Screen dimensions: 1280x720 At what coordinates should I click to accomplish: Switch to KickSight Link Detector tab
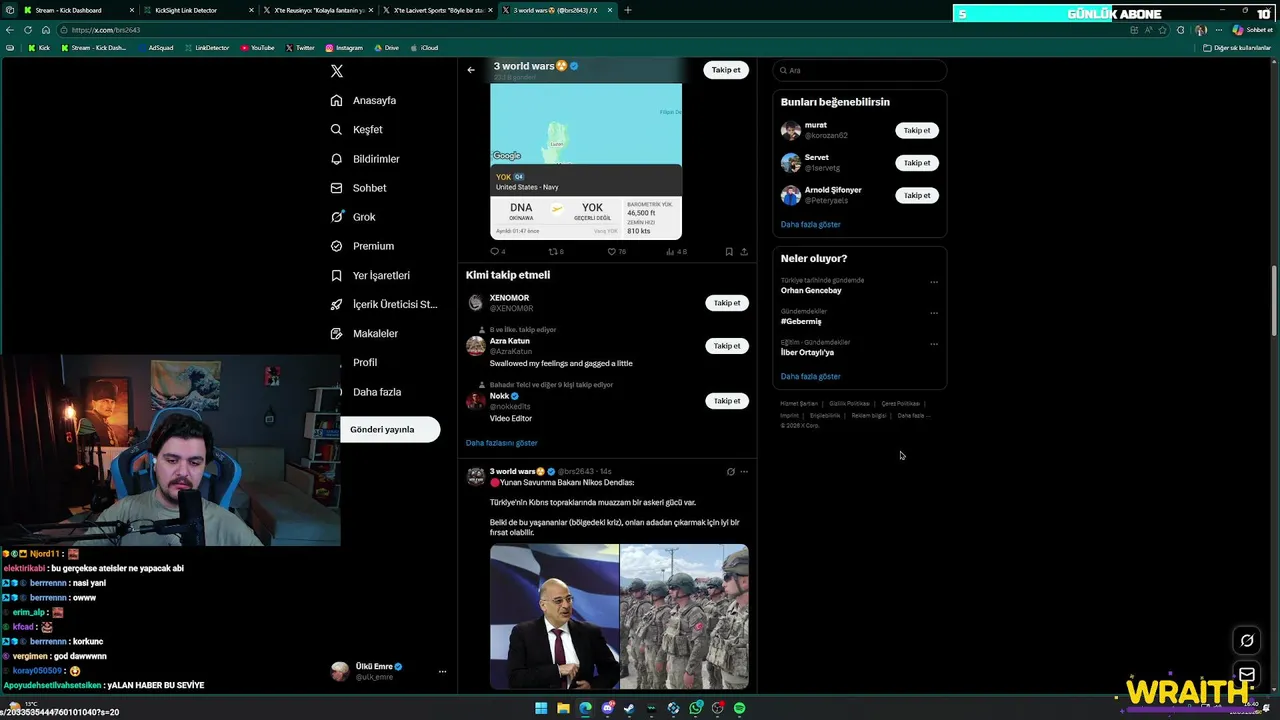(x=195, y=10)
